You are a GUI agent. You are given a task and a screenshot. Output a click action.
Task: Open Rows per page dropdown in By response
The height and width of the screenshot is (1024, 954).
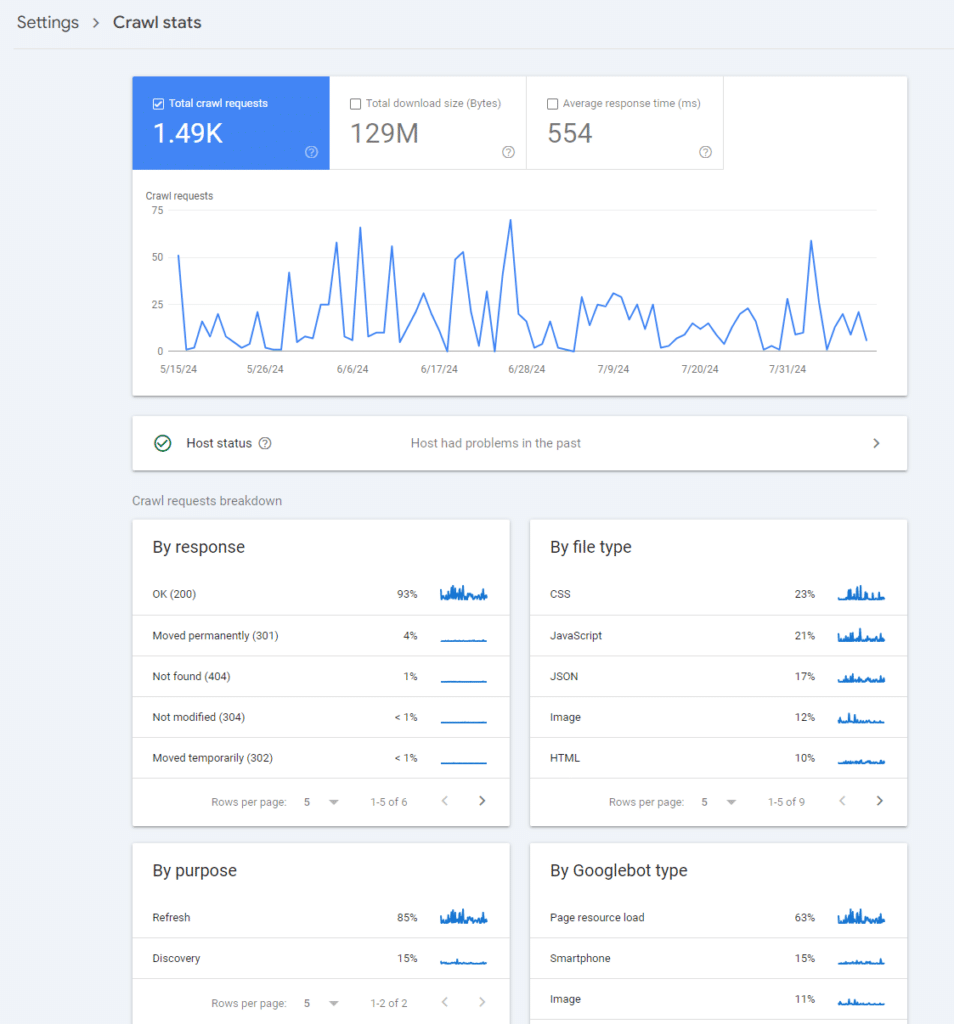(x=321, y=802)
